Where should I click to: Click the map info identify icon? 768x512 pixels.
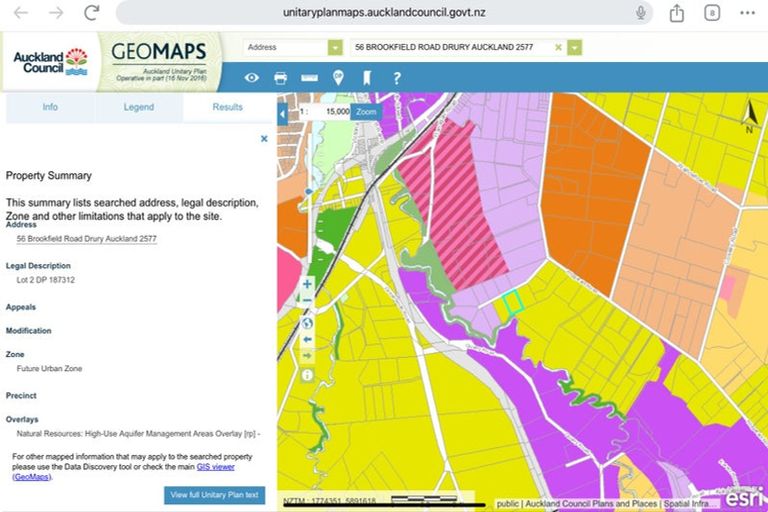tap(307, 375)
